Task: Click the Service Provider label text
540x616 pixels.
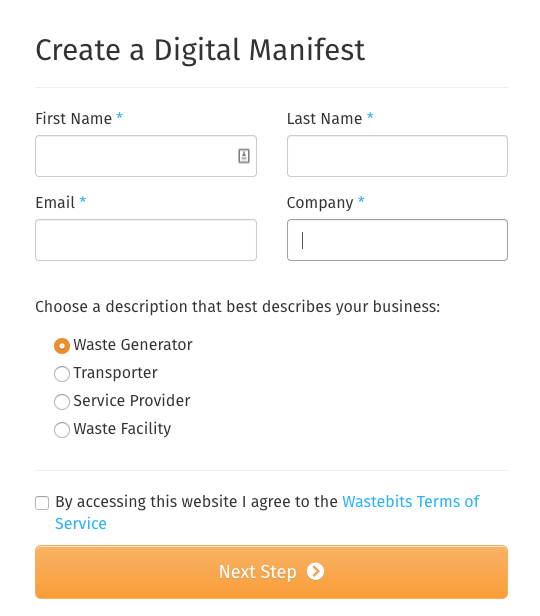Action: click(x=132, y=401)
